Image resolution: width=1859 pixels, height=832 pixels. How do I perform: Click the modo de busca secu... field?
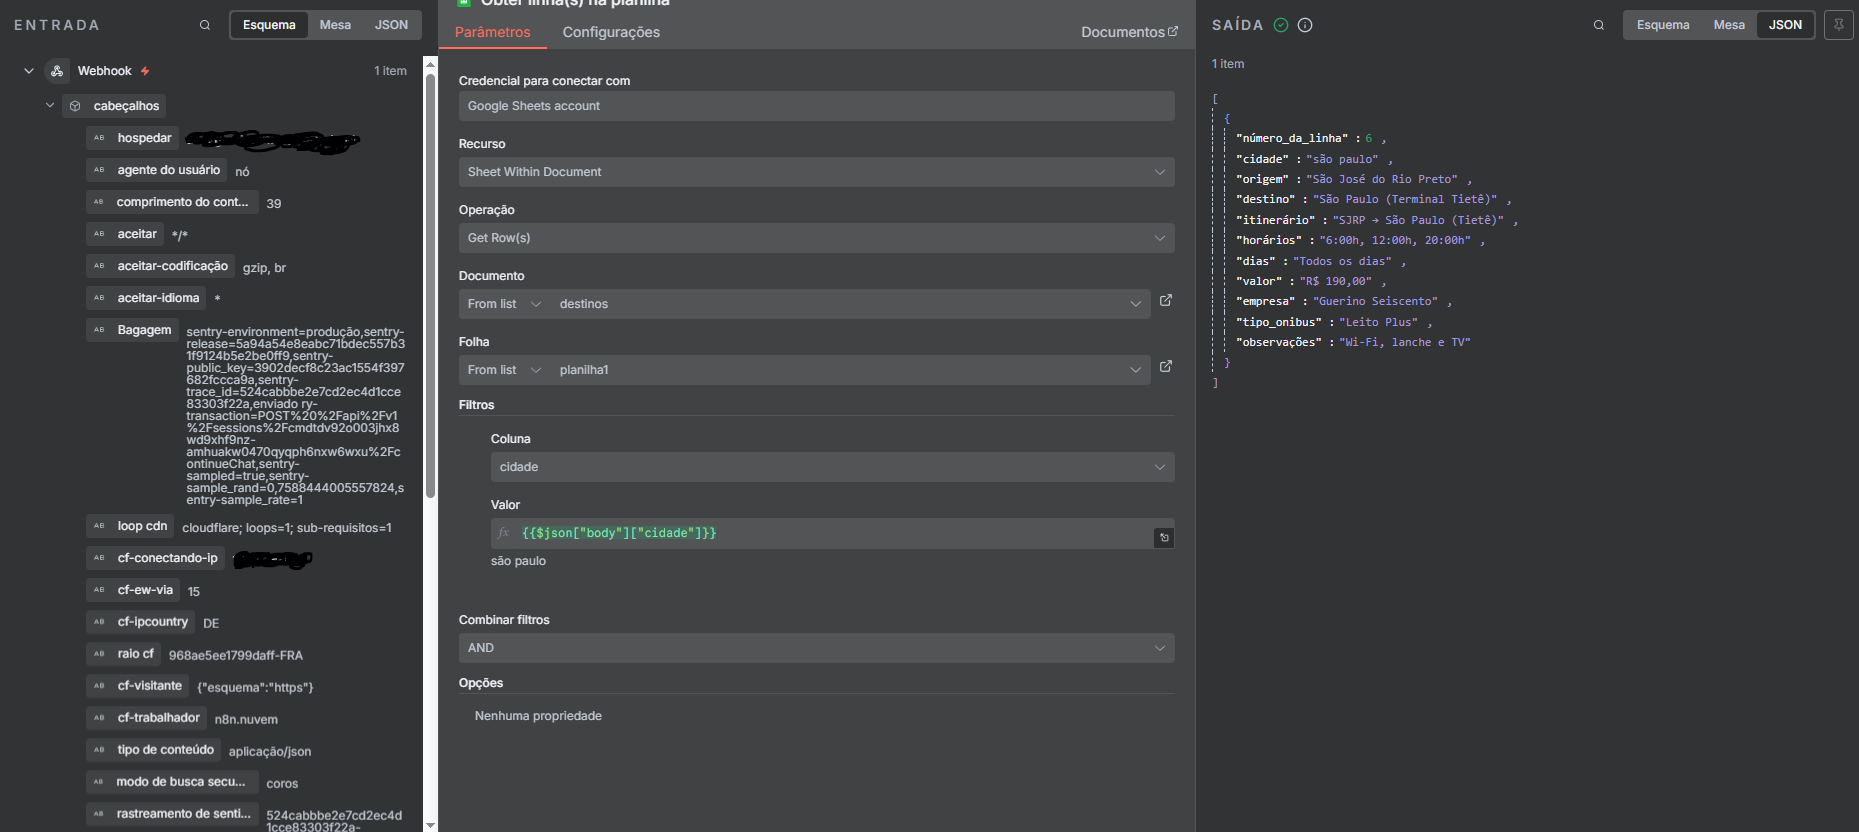[x=172, y=782]
